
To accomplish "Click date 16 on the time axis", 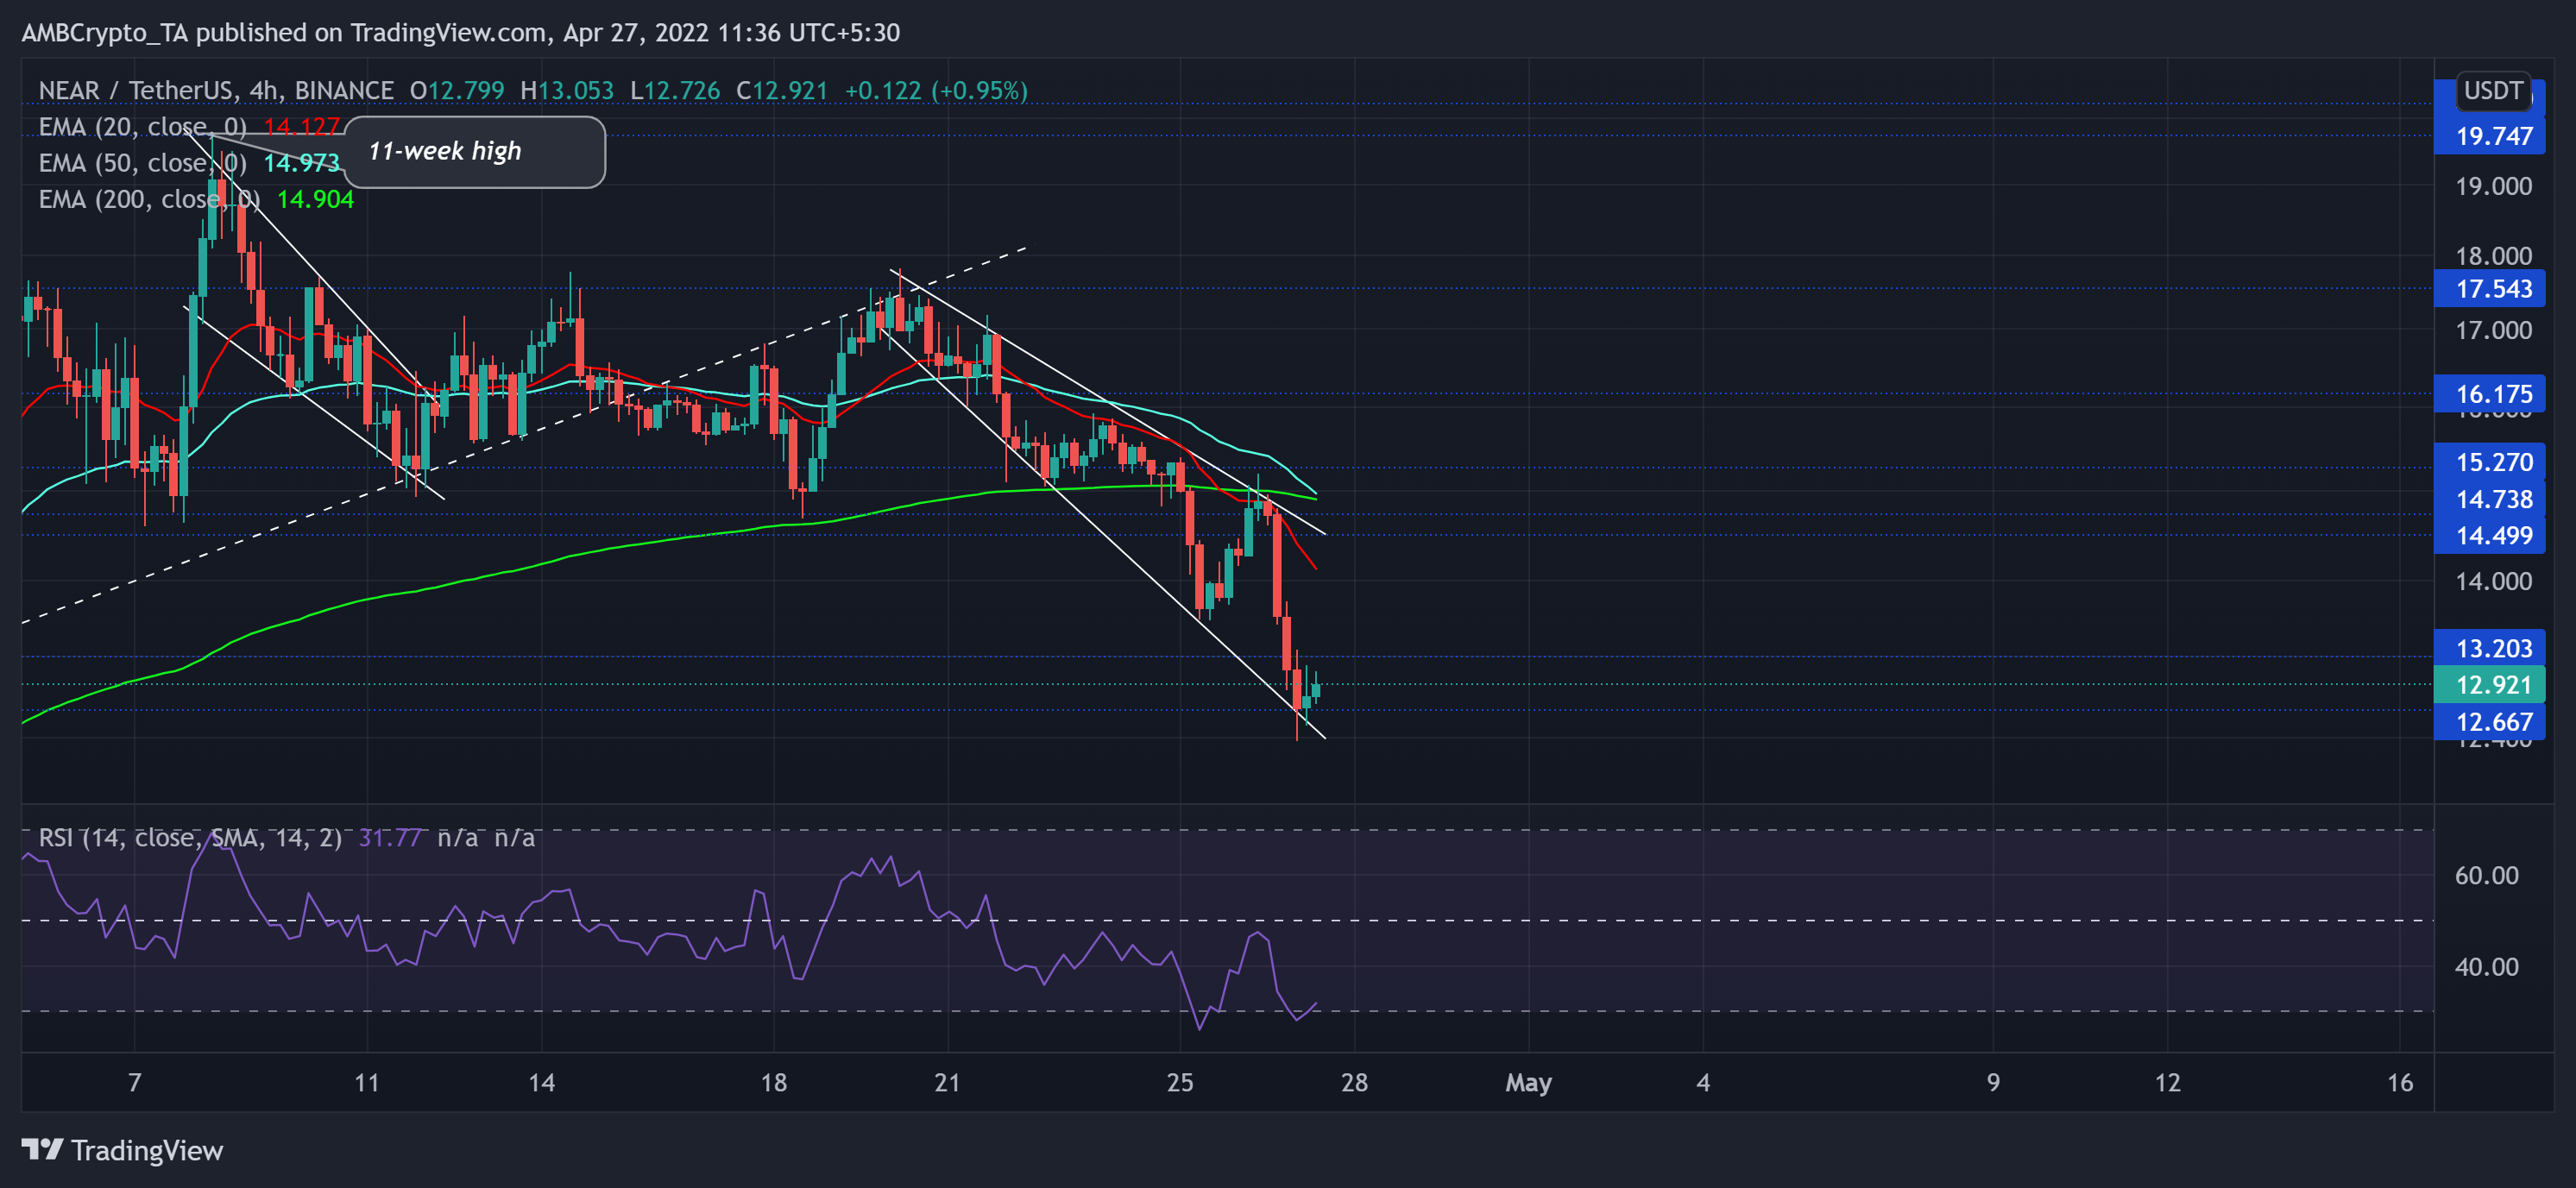I will pos(2400,1083).
